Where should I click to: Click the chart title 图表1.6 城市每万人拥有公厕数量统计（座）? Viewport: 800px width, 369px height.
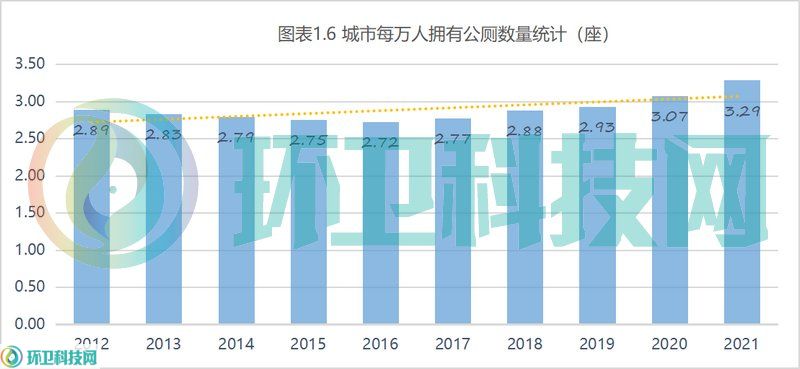click(x=443, y=35)
